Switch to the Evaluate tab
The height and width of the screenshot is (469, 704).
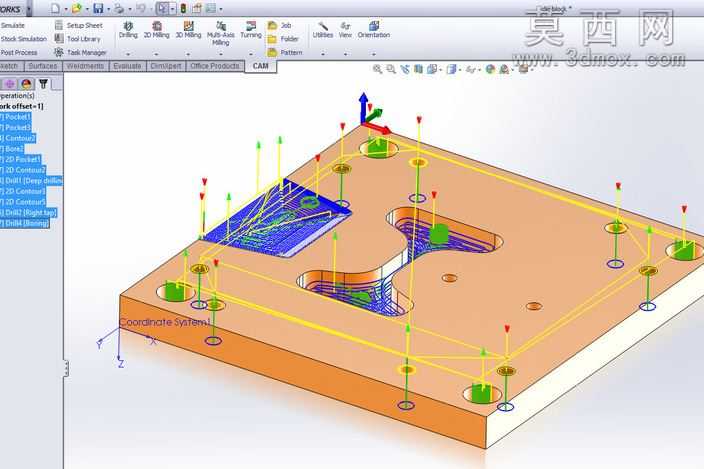(127, 66)
